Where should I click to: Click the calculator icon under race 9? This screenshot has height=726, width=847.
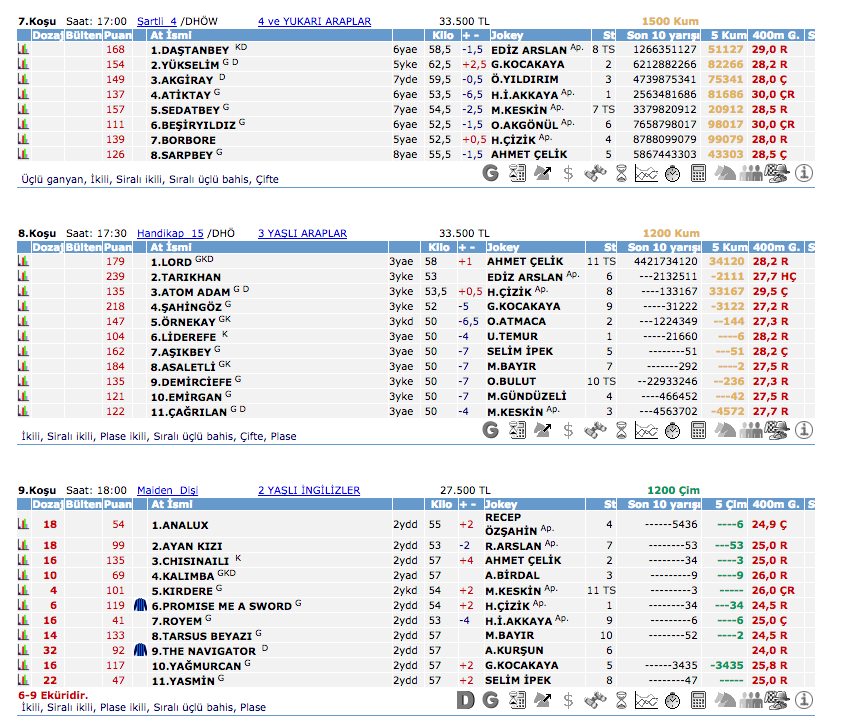pos(698,700)
